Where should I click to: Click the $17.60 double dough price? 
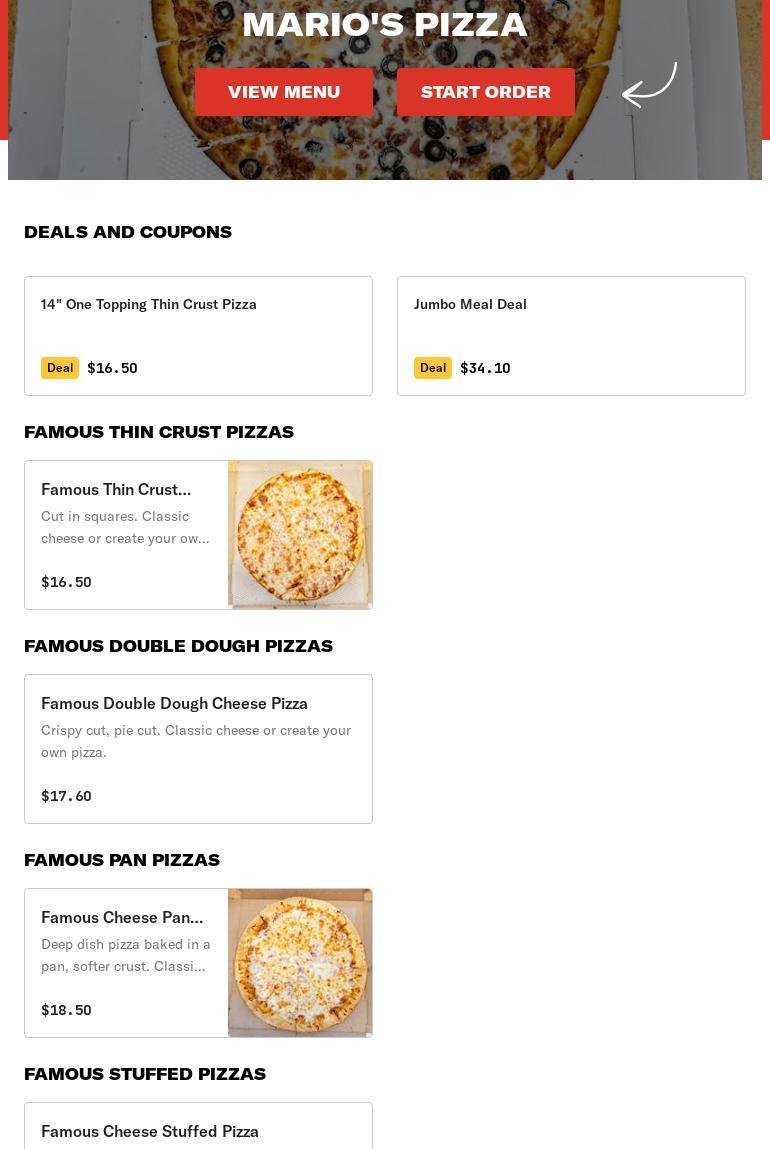(x=66, y=796)
